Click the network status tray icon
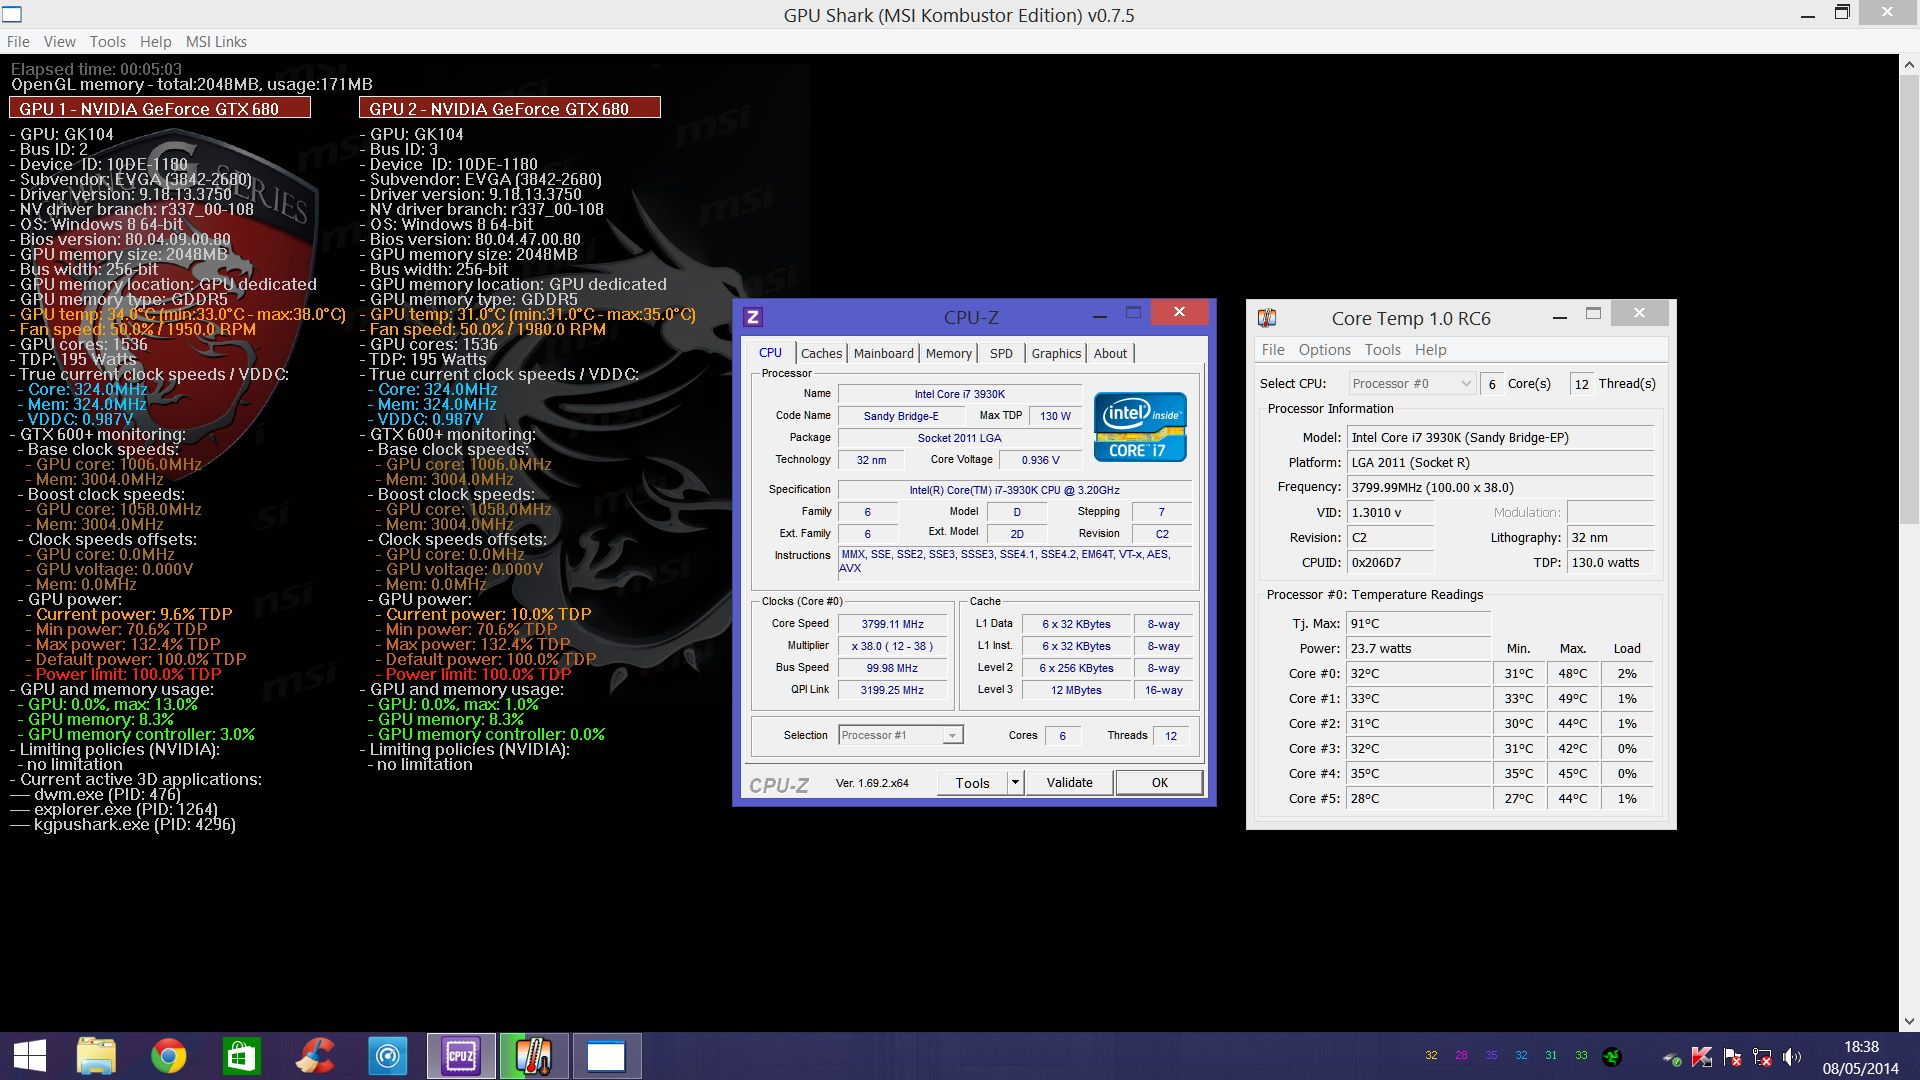Viewport: 1920px width, 1080px height. (1762, 1057)
